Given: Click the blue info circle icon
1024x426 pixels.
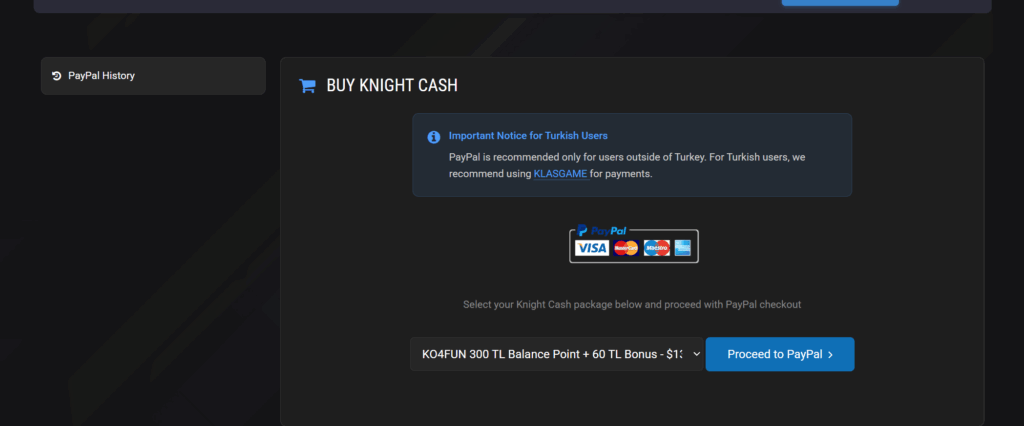Looking at the screenshot, I should point(433,137).
